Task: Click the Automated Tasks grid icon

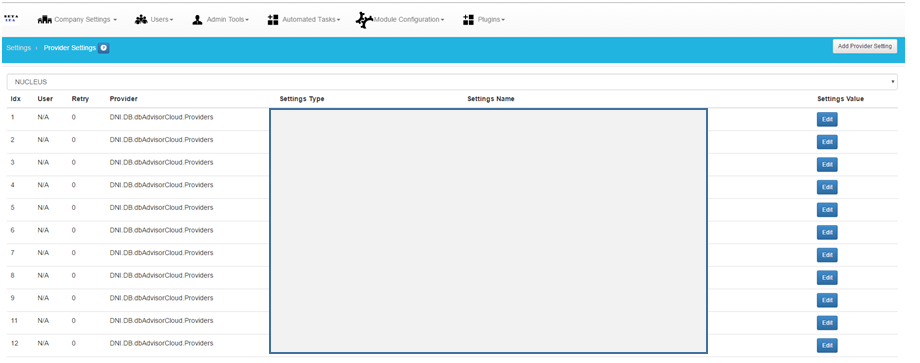Action: click(273, 20)
